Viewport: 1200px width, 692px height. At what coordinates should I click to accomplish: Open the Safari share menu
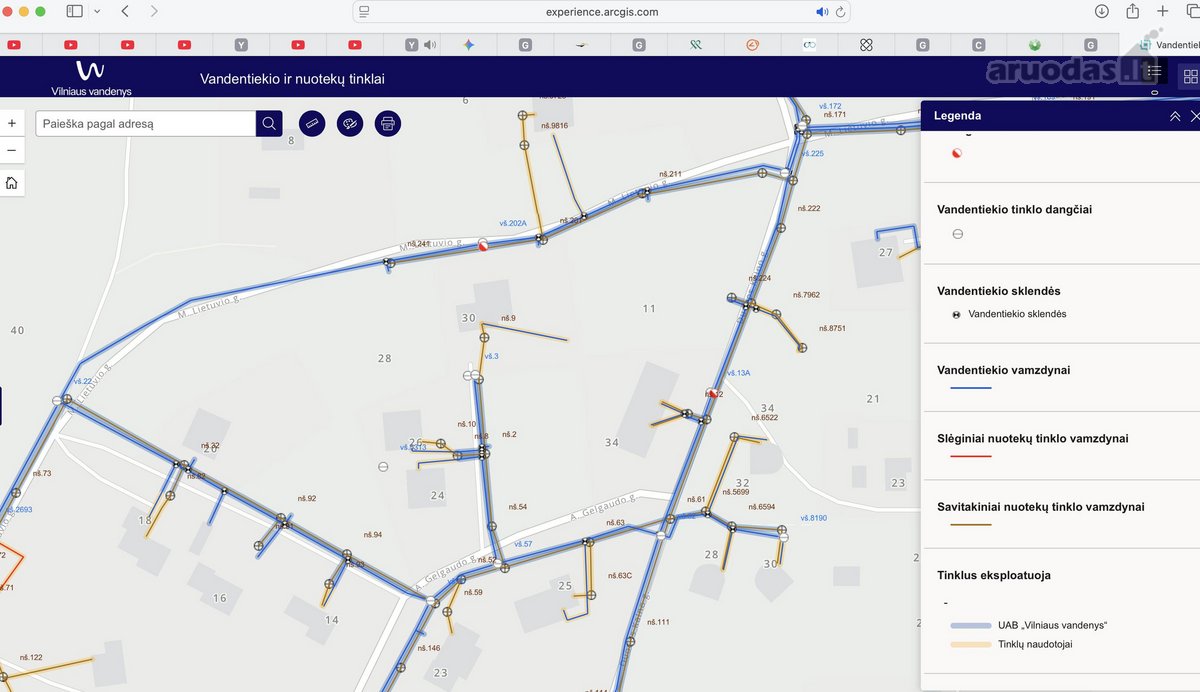[x=1132, y=11]
